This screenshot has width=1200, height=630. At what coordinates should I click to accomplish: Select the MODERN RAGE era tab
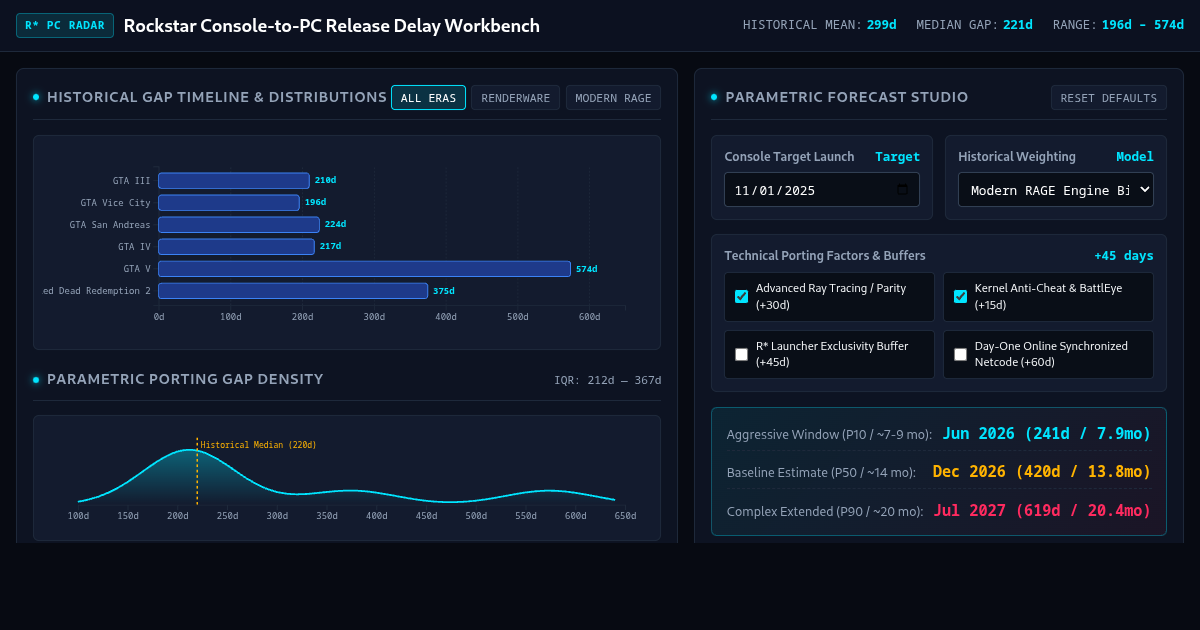[613, 97]
